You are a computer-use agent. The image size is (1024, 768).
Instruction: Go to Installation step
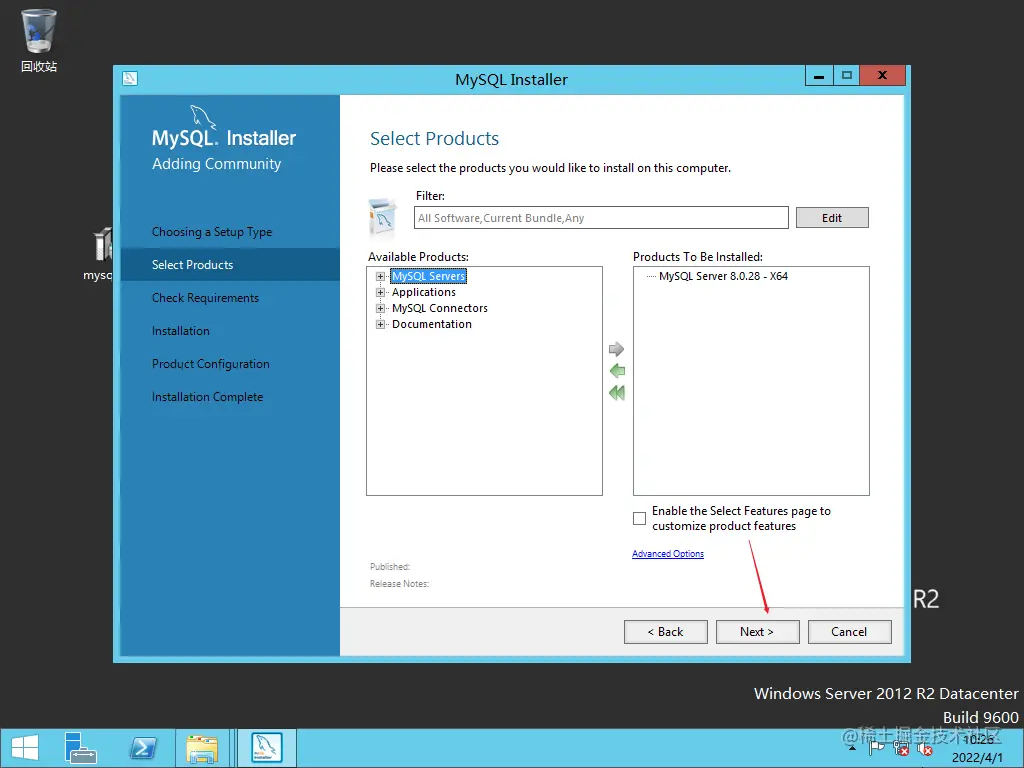tap(180, 331)
